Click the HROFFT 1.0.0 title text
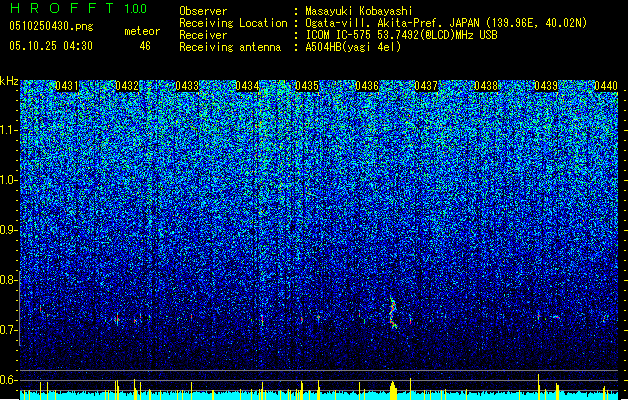The height and width of the screenshot is (400, 629). (x=78, y=8)
